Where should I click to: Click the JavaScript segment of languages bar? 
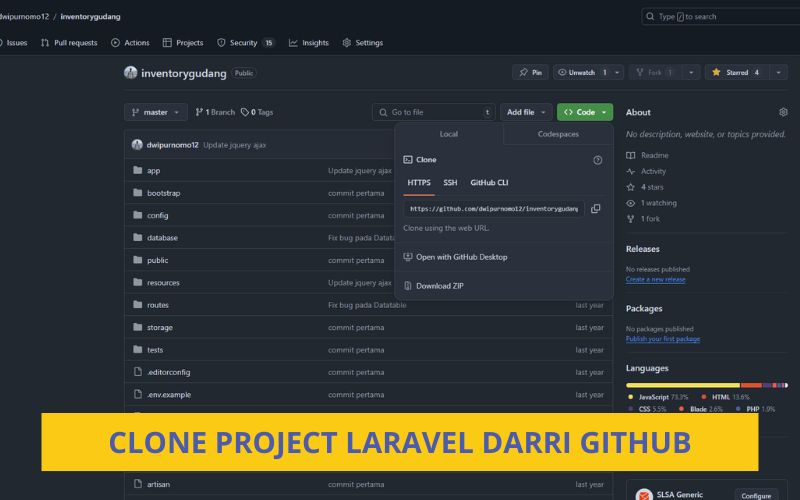coord(683,385)
